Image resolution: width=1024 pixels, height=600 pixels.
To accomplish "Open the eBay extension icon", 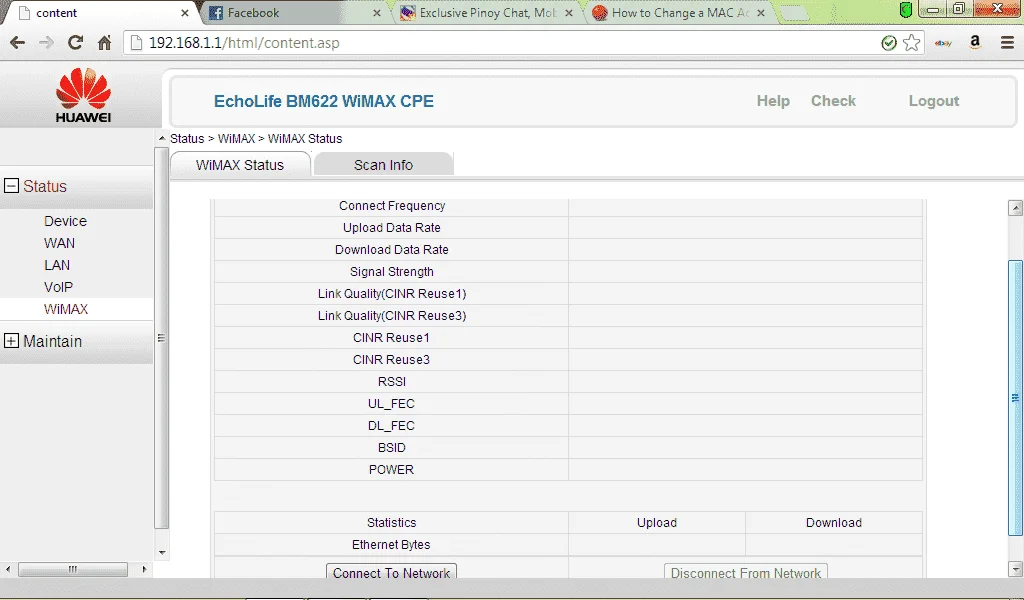I will click(943, 43).
